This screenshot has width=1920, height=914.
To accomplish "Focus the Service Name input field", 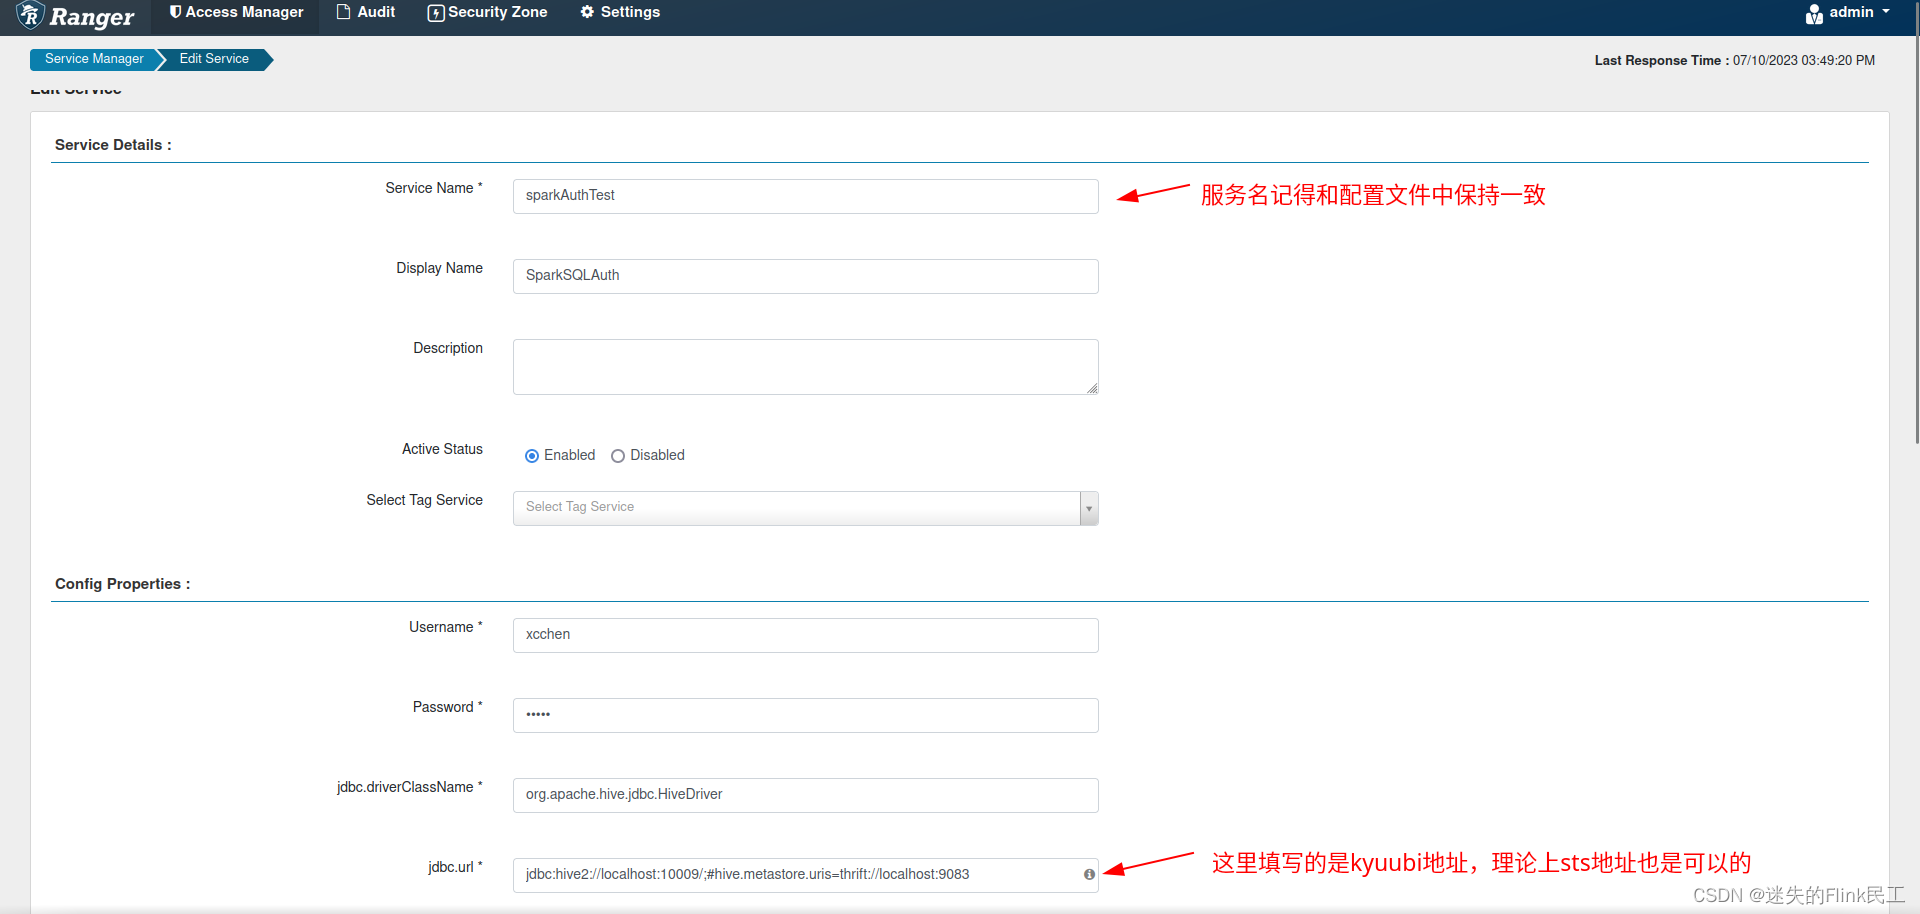I will [x=805, y=196].
